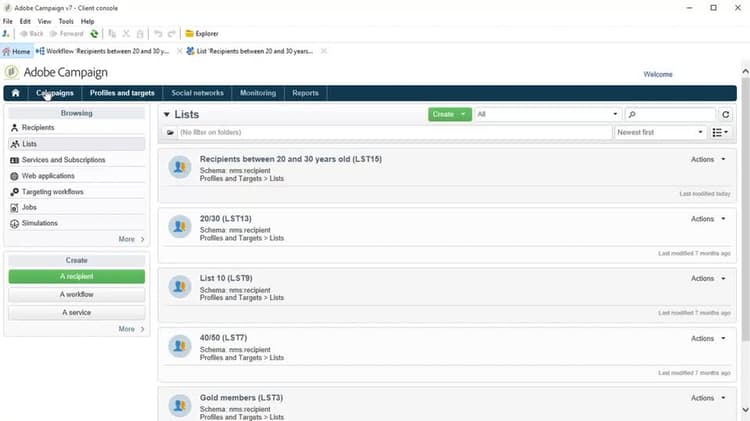
Task: Click the green Create button
Action: tap(449, 114)
